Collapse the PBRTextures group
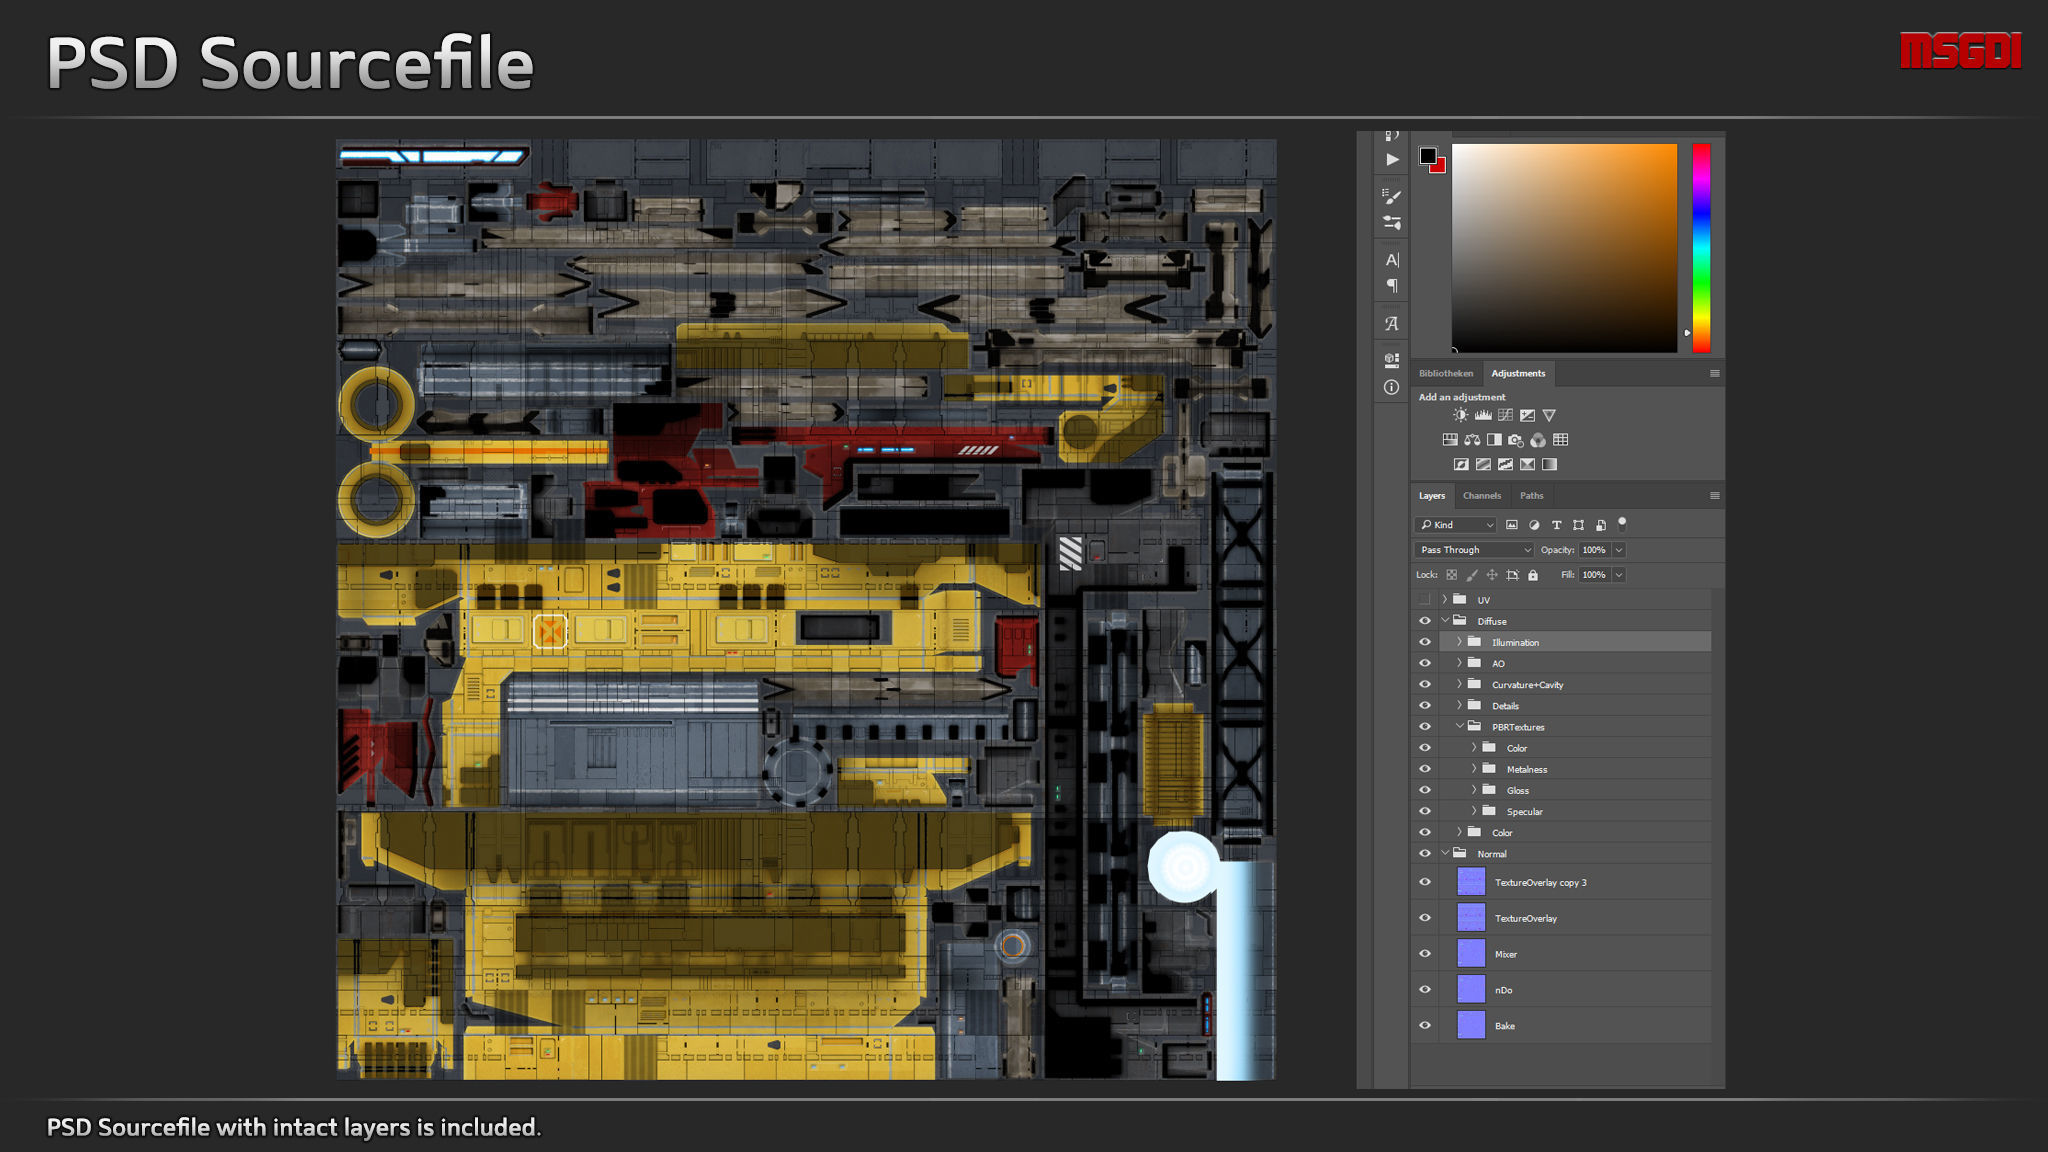 click(x=1459, y=727)
